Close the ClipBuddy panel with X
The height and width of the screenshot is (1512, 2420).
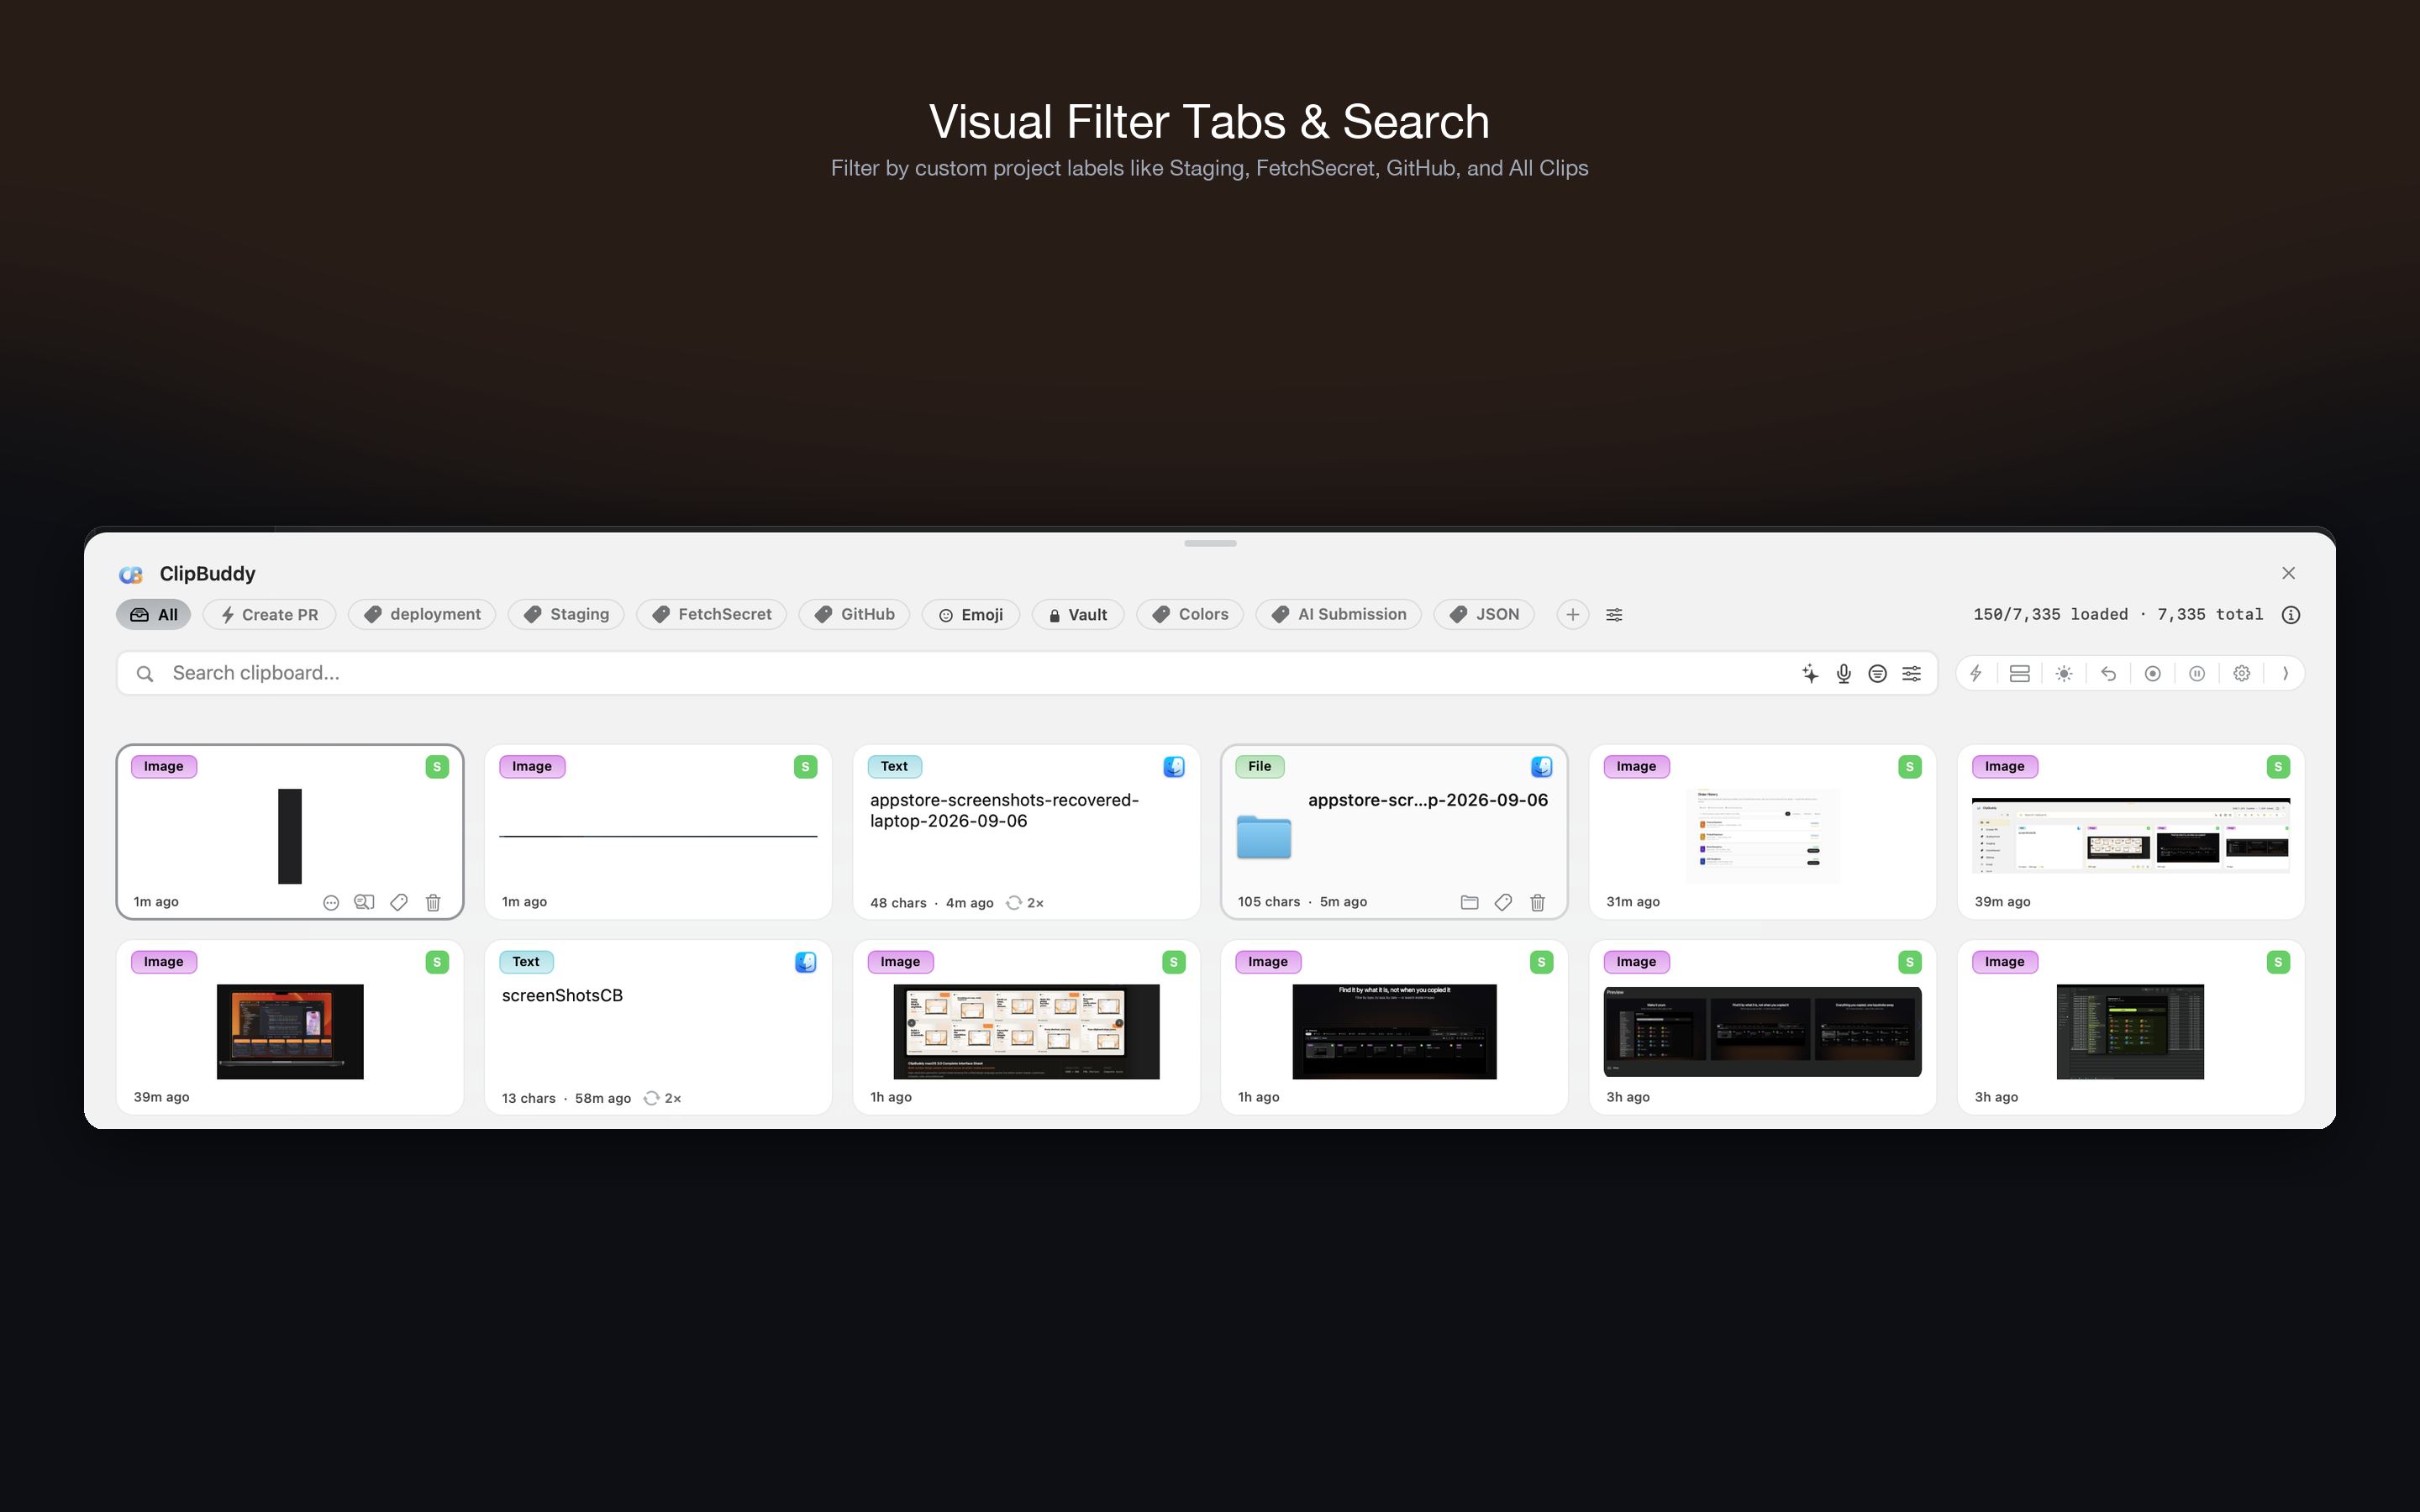pyautogui.click(x=2288, y=573)
